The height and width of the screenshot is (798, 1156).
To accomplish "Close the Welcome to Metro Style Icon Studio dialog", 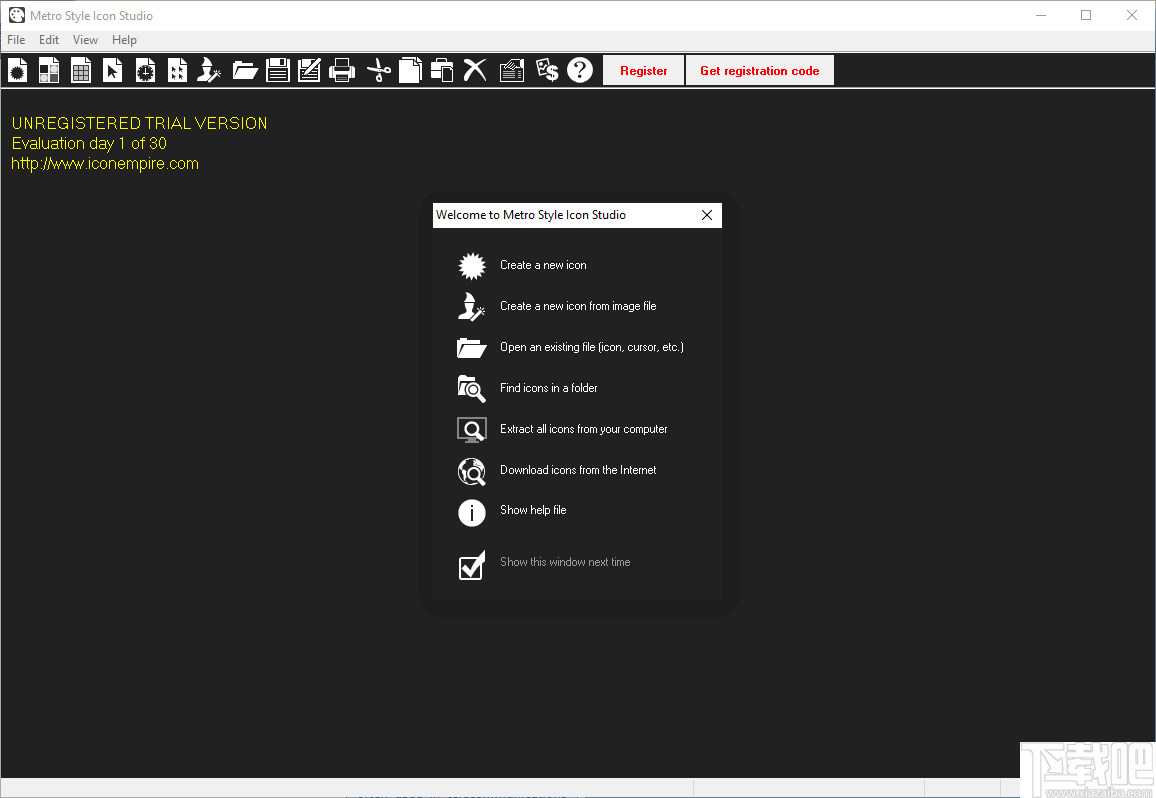I will pos(707,215).
